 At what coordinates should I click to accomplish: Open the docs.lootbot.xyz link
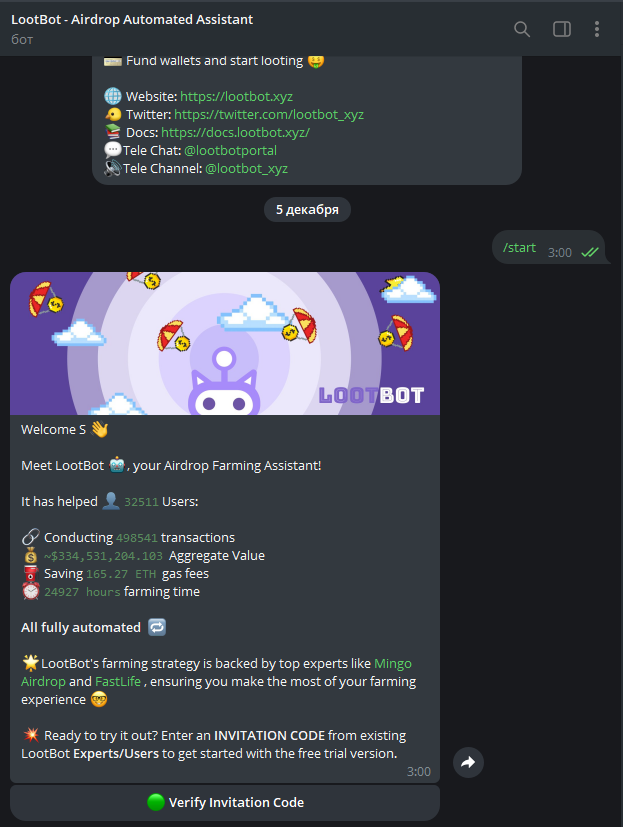click(235, 132)
